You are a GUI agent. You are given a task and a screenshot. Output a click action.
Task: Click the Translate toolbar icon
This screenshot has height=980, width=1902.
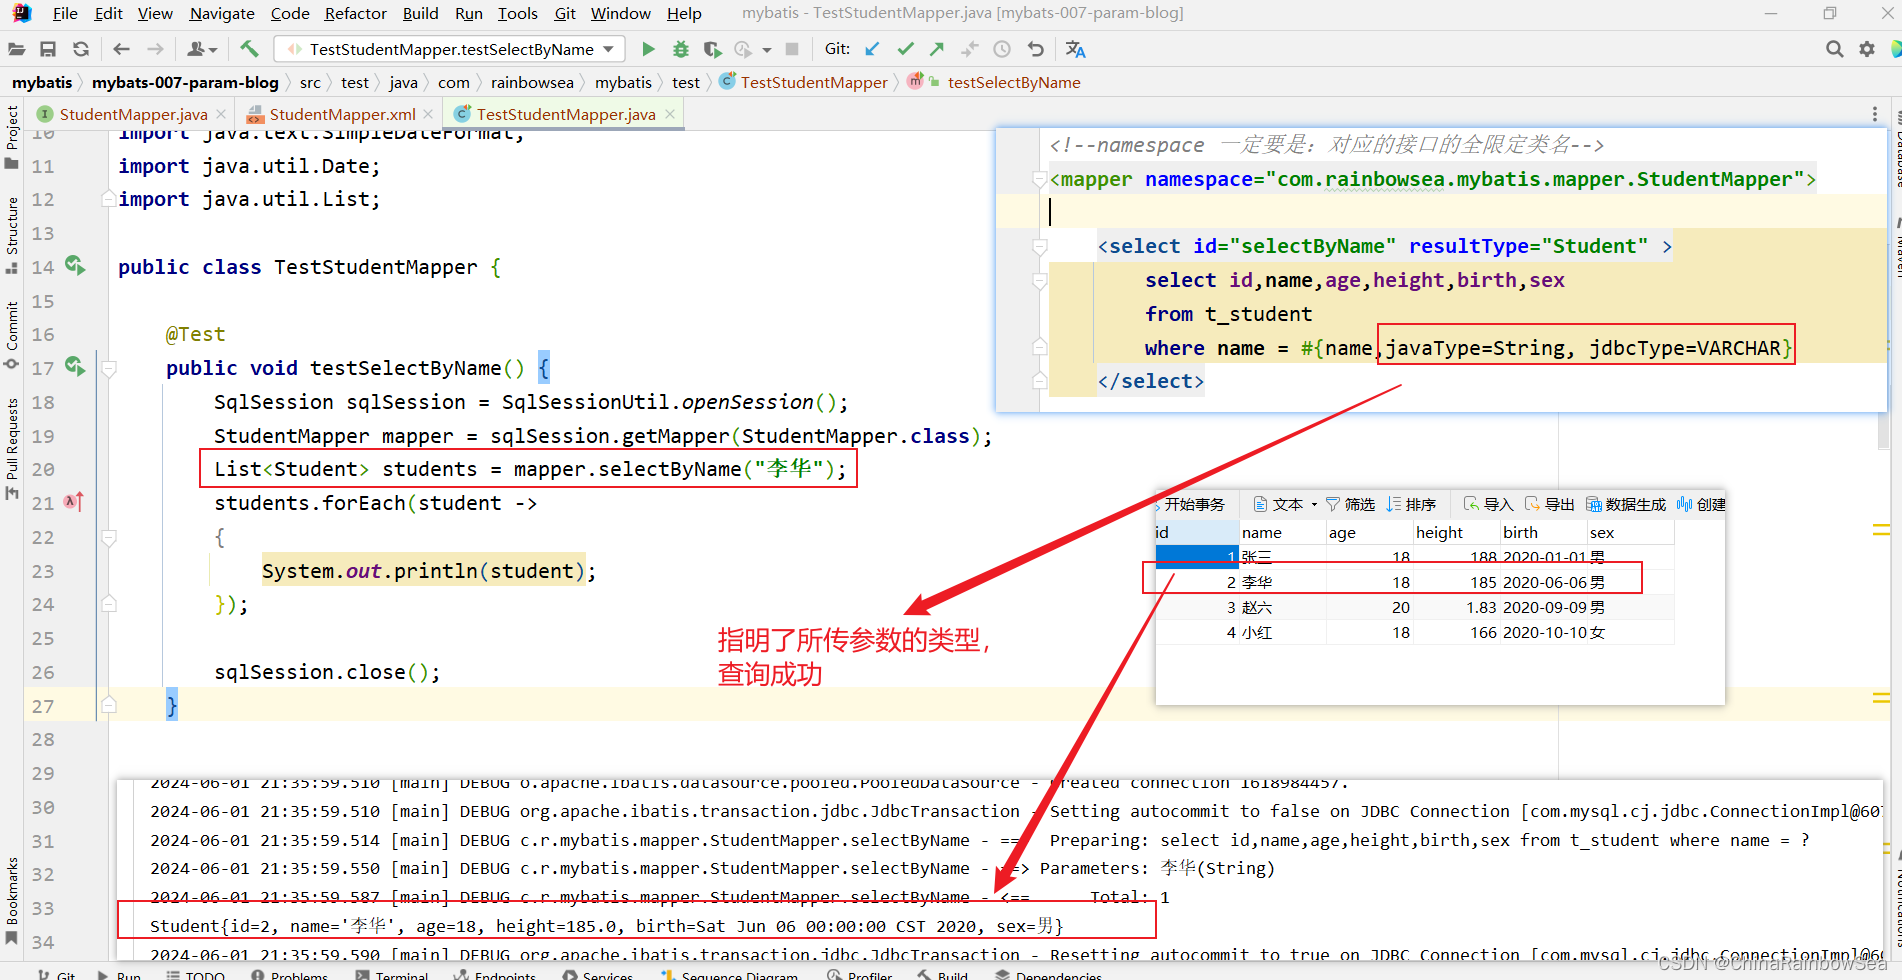tap(1076, 49)
